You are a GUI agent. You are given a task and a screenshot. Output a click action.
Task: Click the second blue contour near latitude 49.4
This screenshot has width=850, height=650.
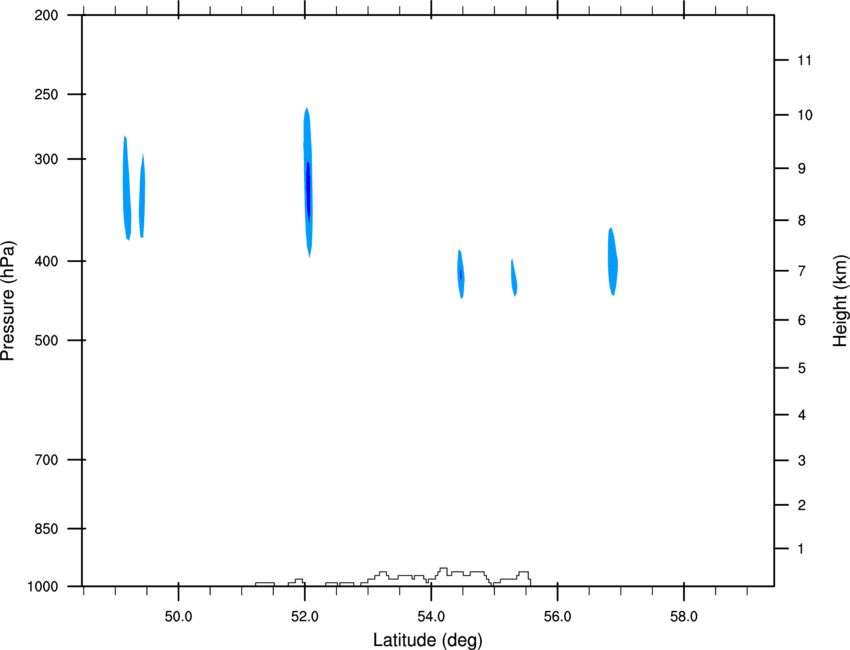pos(142,197)
